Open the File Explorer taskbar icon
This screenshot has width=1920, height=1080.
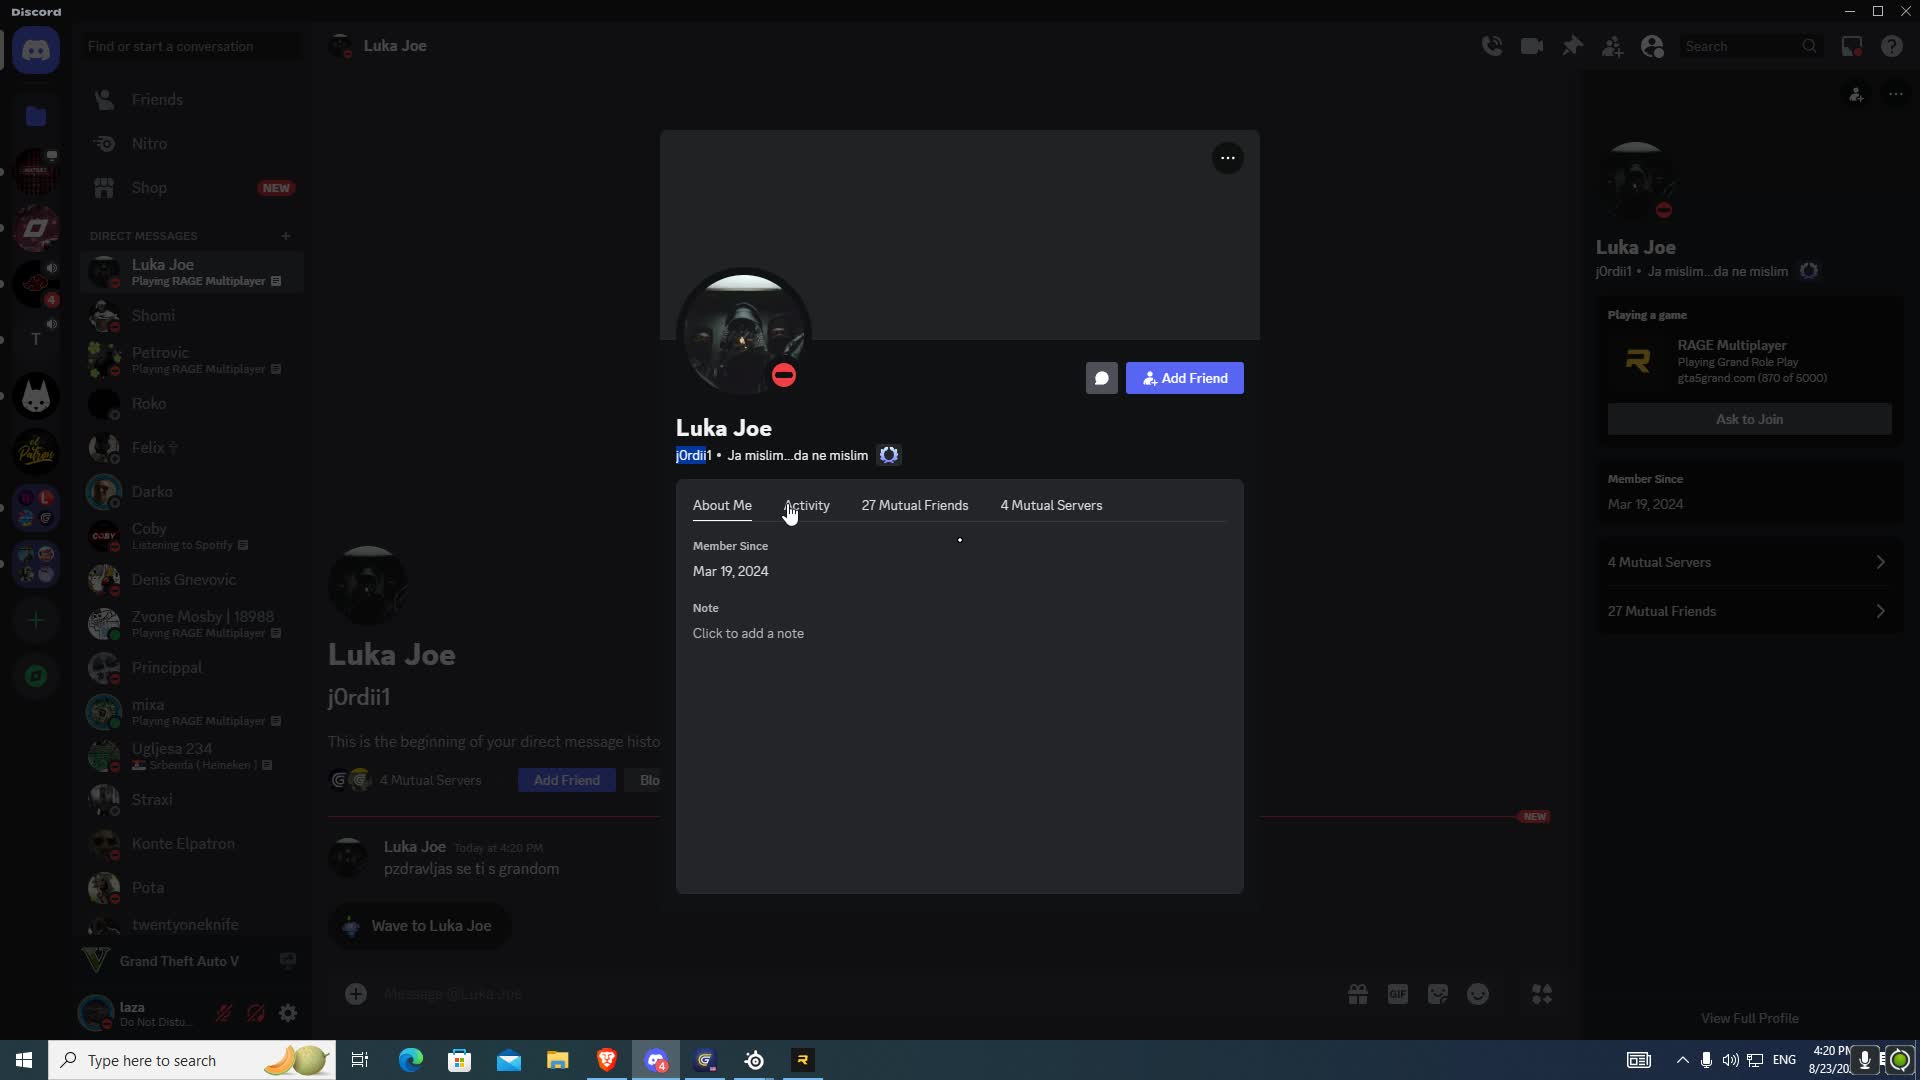558,1060
